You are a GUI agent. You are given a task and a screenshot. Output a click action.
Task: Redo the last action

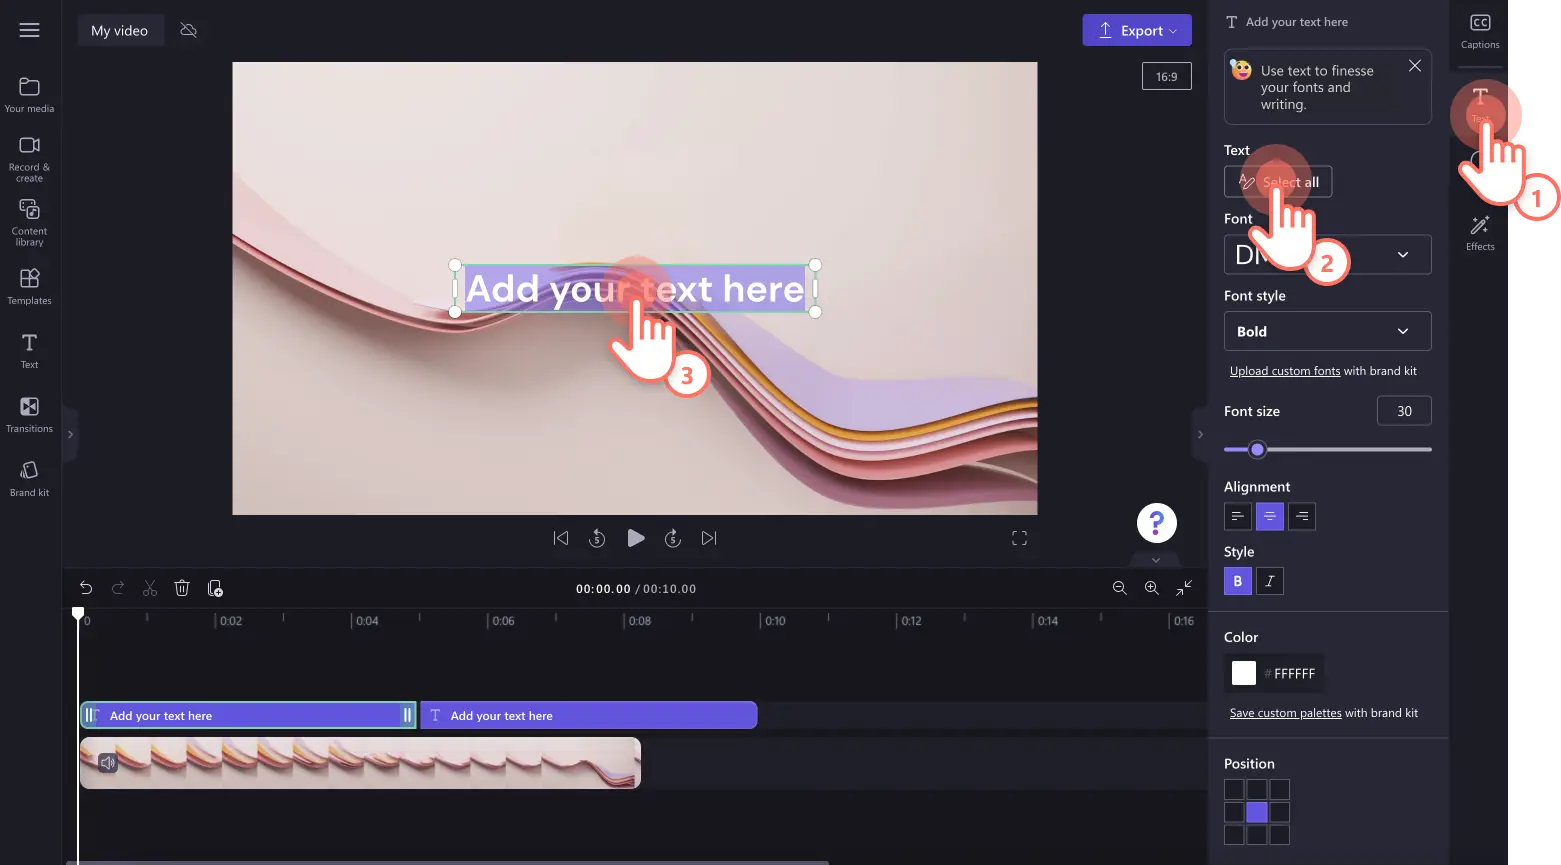pyautogui.click(x=118, y=588)
